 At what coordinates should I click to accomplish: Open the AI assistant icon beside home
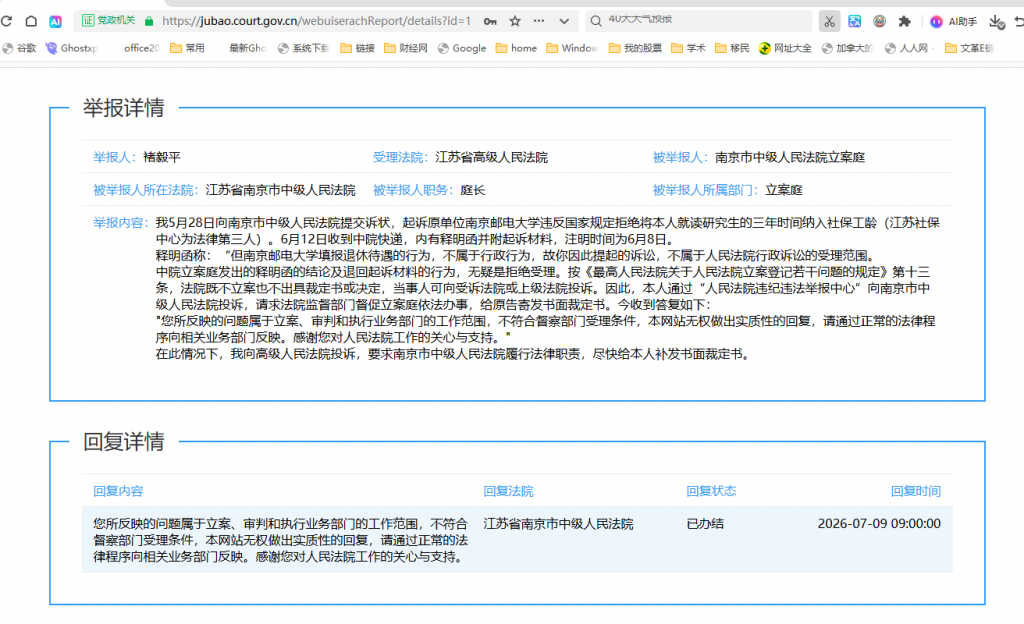56,22
